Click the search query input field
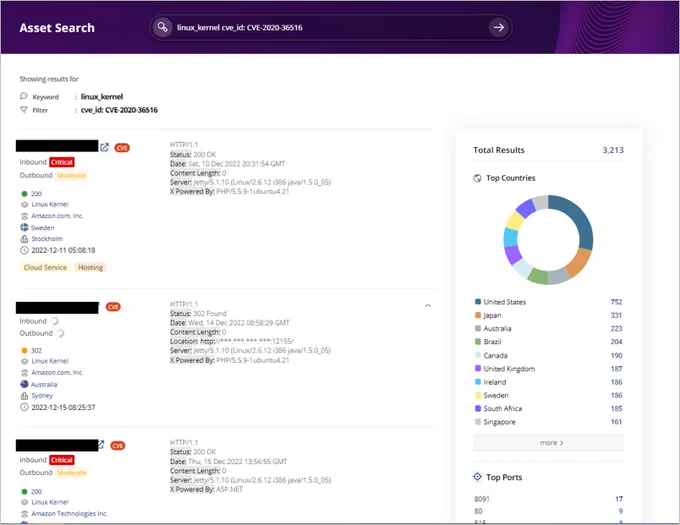Image resolution: width=680 pixels, height=525 pixels. pyautogui.click(x=330, y=27)
